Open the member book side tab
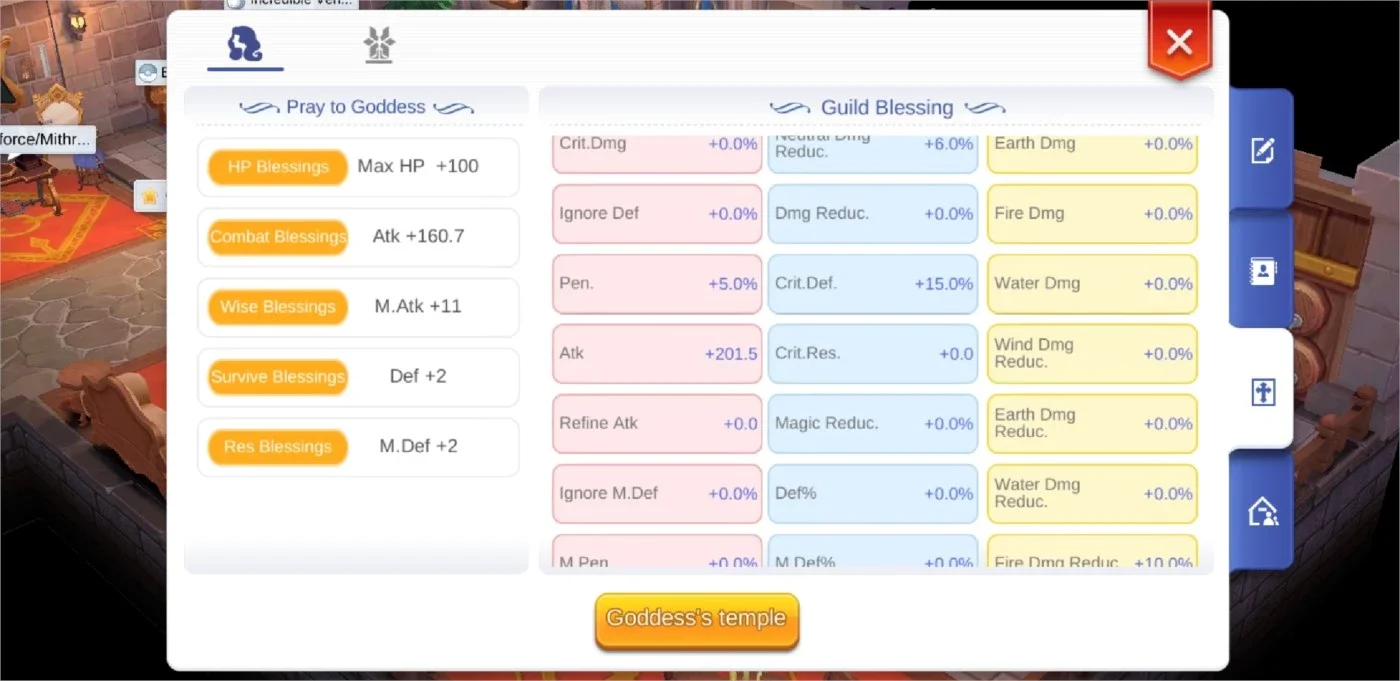 pyautogui.click(x=1262, y=272)
